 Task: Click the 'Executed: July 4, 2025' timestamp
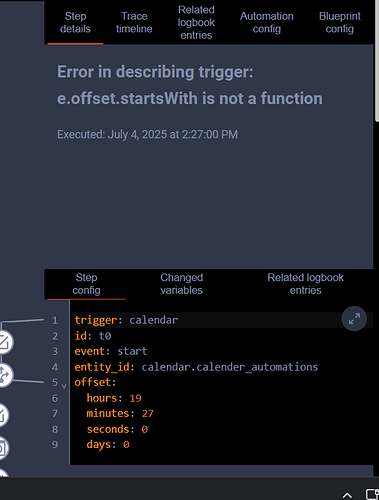pos(147,134)
